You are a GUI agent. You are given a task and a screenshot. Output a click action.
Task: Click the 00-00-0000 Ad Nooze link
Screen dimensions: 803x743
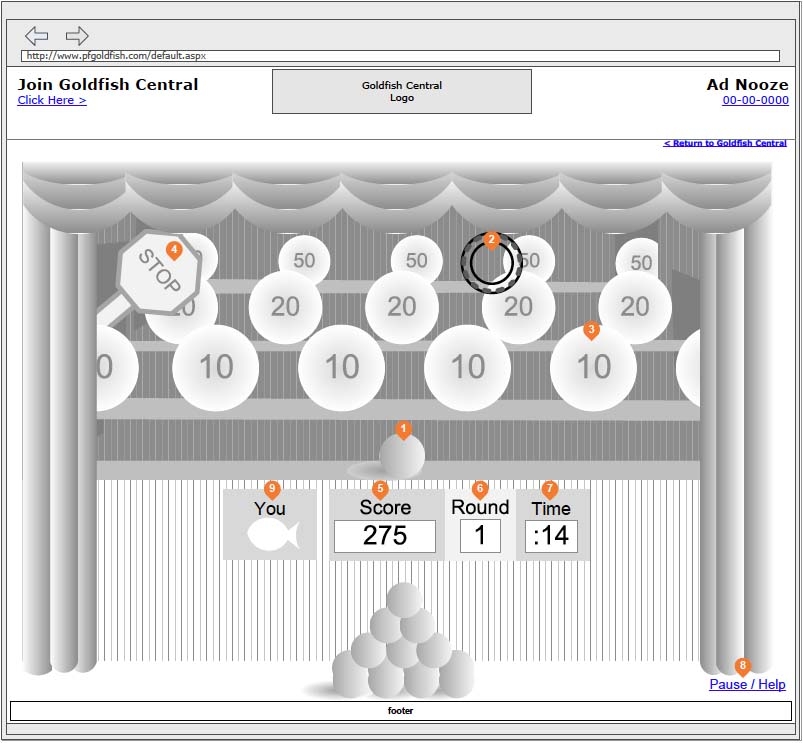pos(755,100)
